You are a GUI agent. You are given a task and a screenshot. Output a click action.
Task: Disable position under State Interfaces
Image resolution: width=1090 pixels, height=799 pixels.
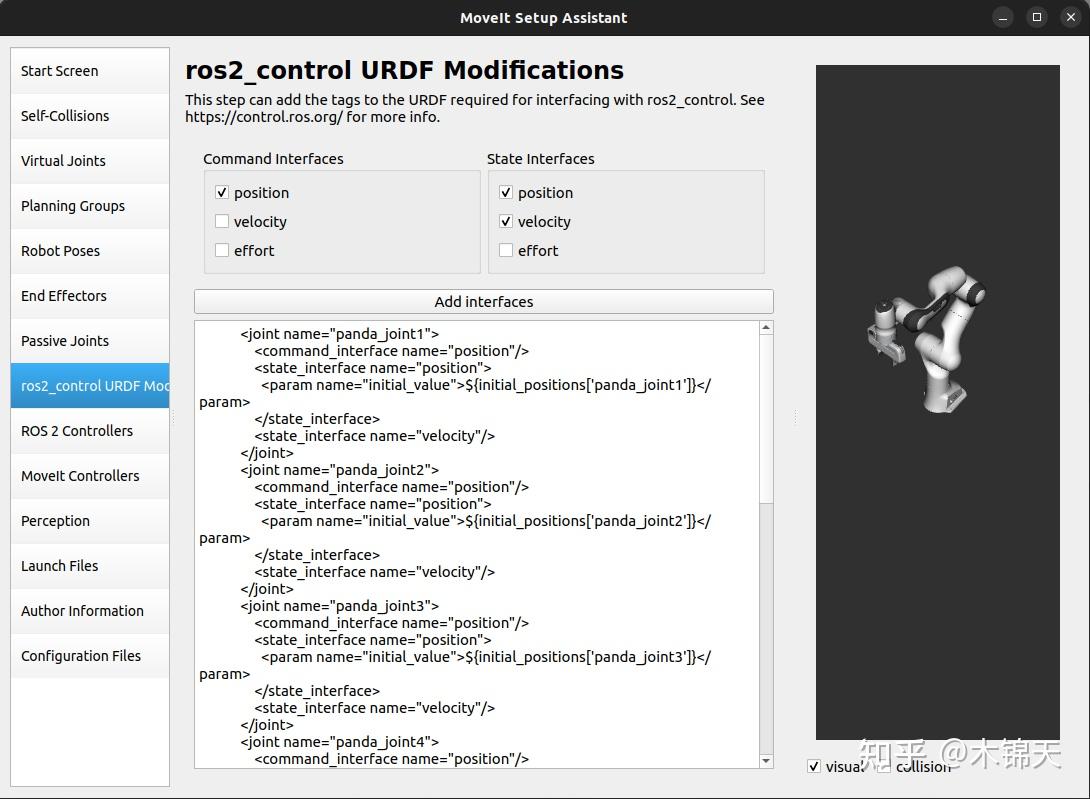[x=506, y=192]
